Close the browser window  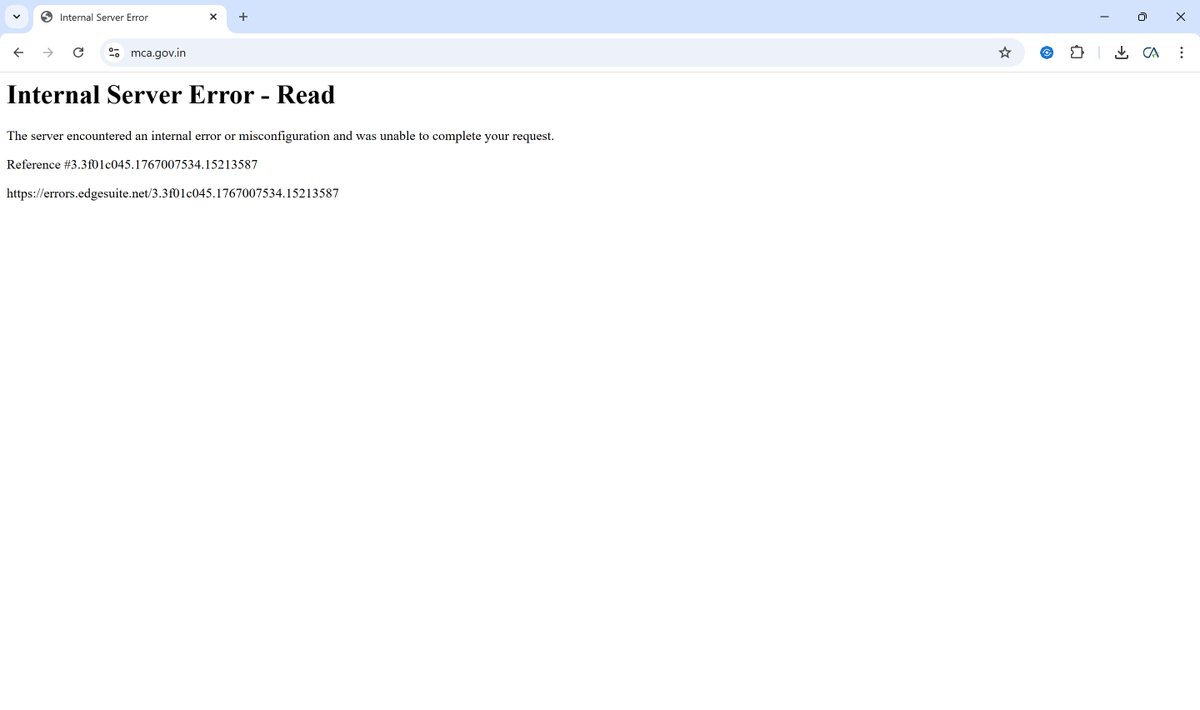[1180, 17]
